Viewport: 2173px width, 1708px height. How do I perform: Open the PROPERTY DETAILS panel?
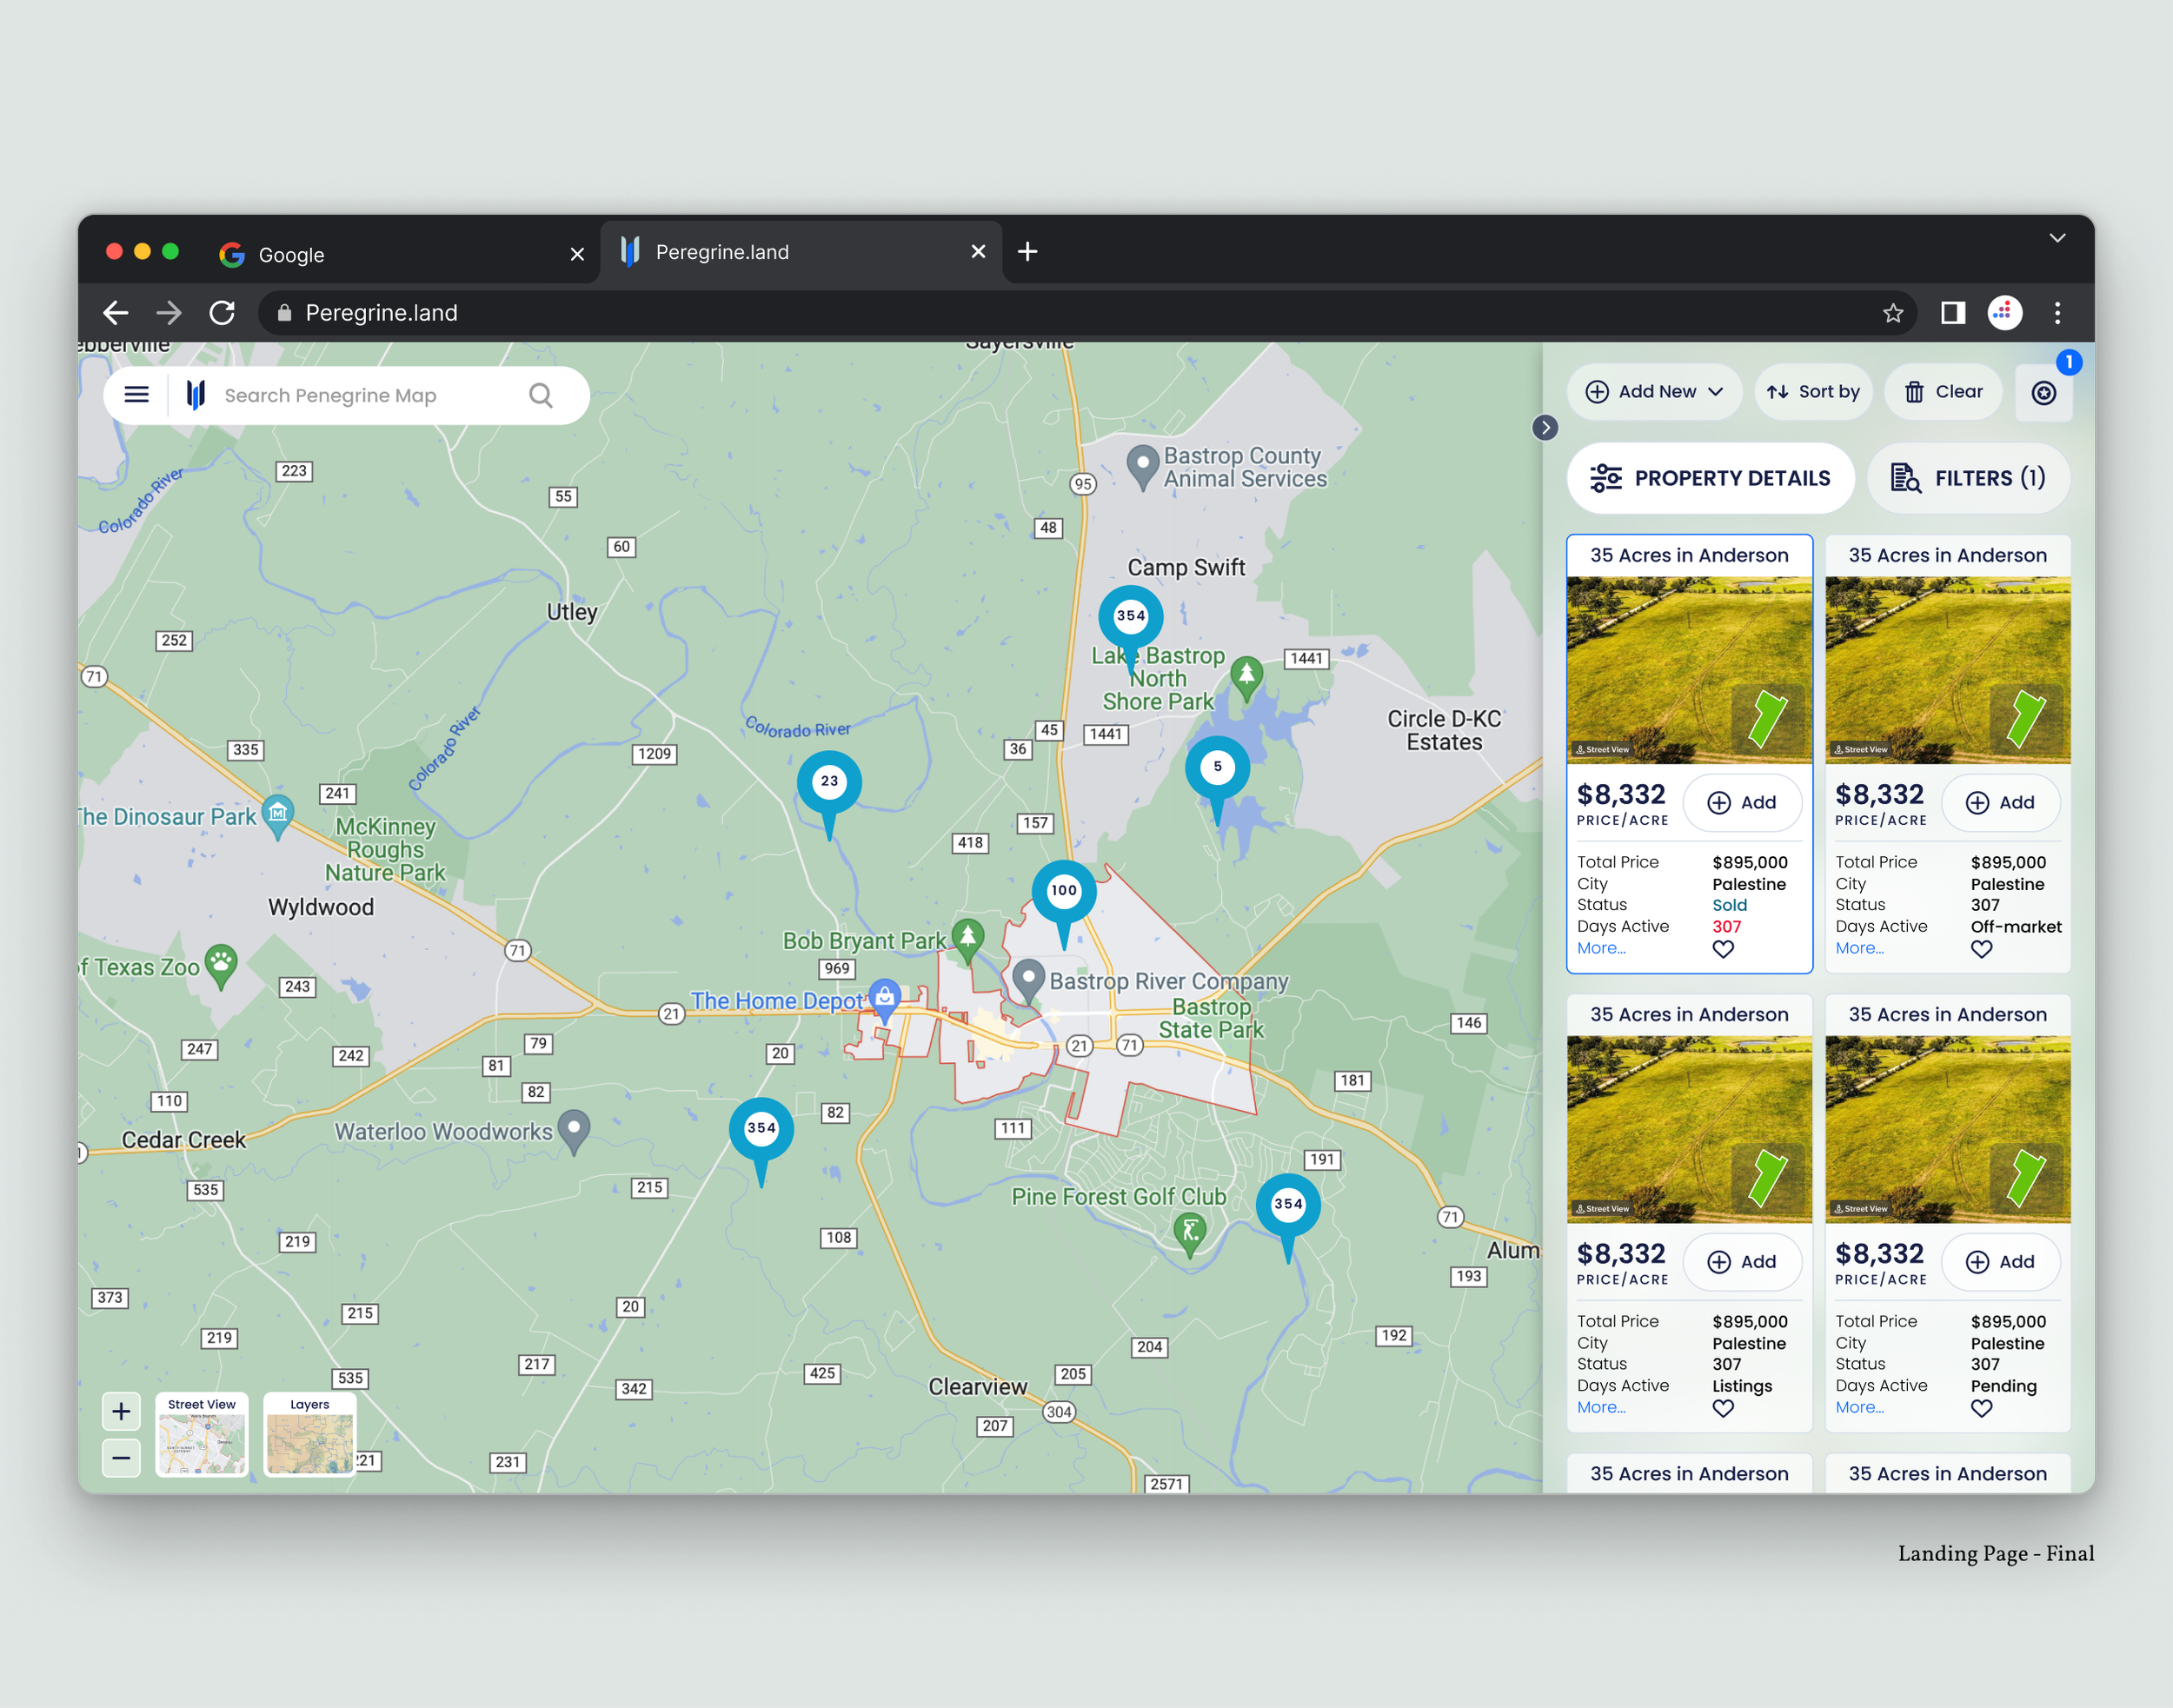click(x=1710, y=478)
